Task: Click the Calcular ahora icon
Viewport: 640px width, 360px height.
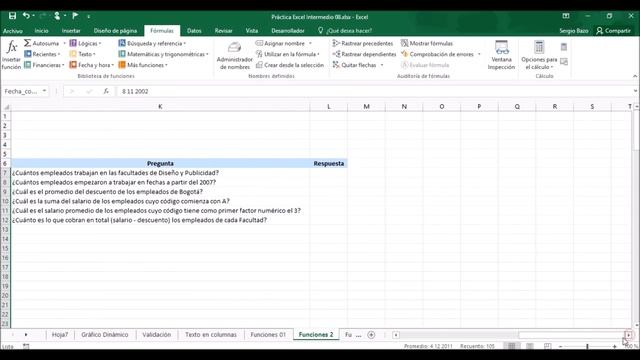Action: pyautogui.click(x=564, y=47)
